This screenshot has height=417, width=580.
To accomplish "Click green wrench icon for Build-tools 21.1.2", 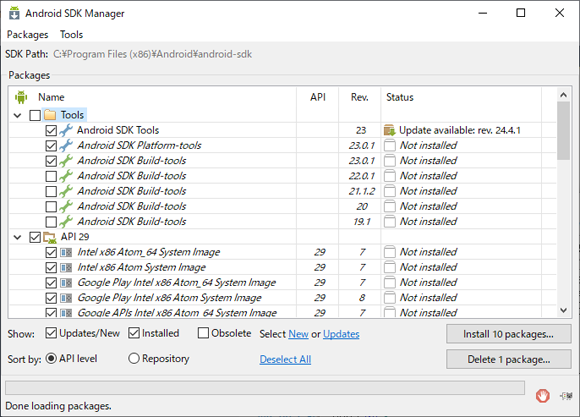I will coord(66,191).
